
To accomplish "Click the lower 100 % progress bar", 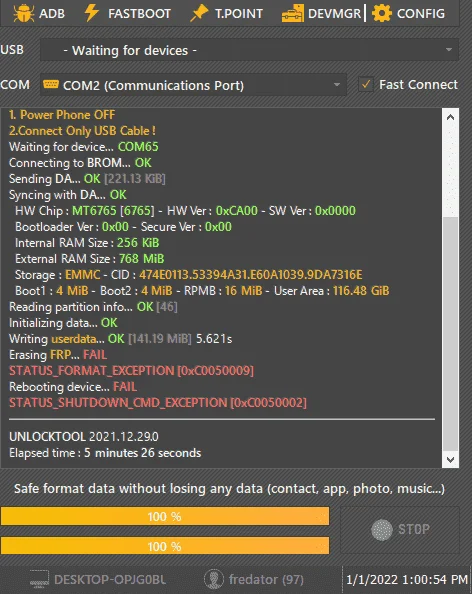I will pyautogui.click(x=165, y=546).
